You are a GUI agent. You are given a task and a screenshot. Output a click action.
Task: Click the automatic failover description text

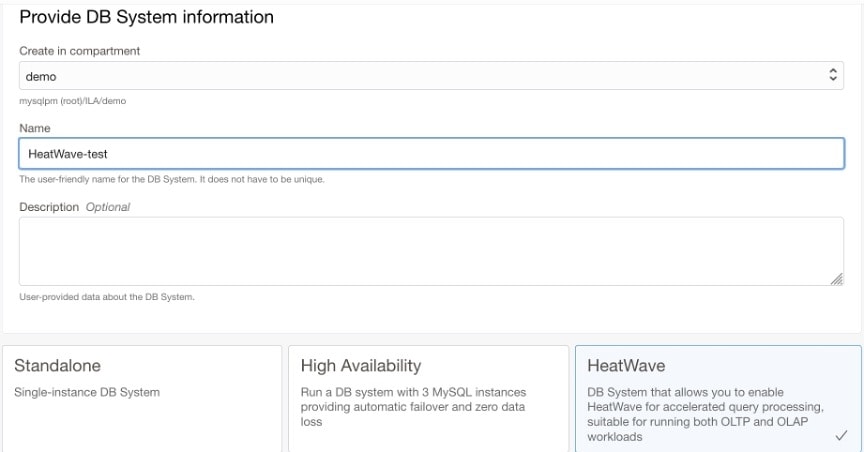coord(413,407)
